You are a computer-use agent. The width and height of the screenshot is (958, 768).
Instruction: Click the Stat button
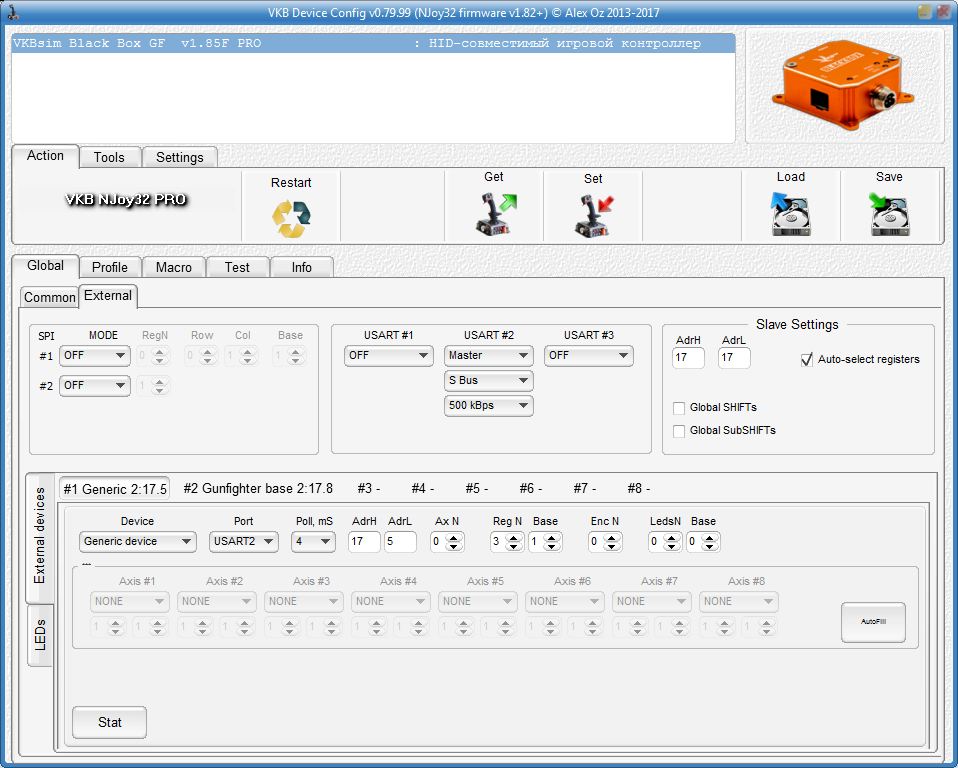pos(109,722)
